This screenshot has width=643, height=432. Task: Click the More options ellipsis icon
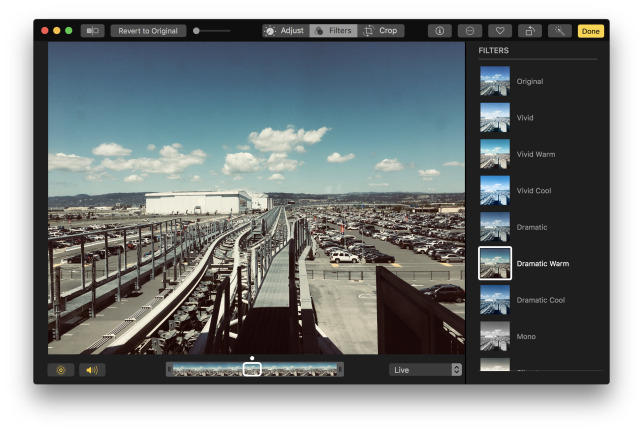470,31
